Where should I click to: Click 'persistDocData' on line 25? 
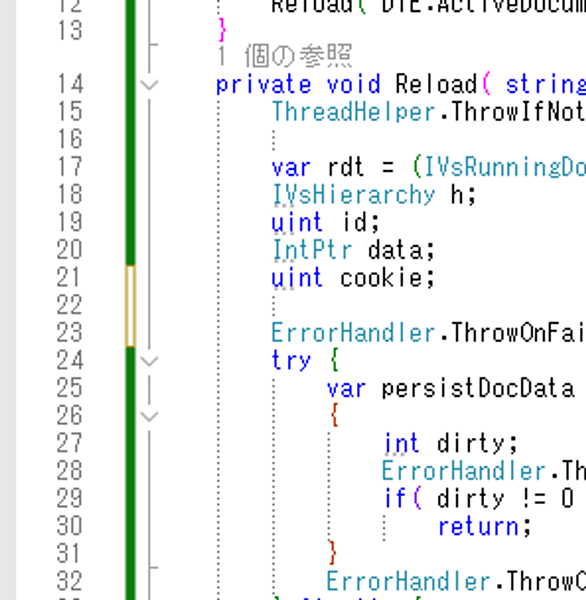click(478, 388)
